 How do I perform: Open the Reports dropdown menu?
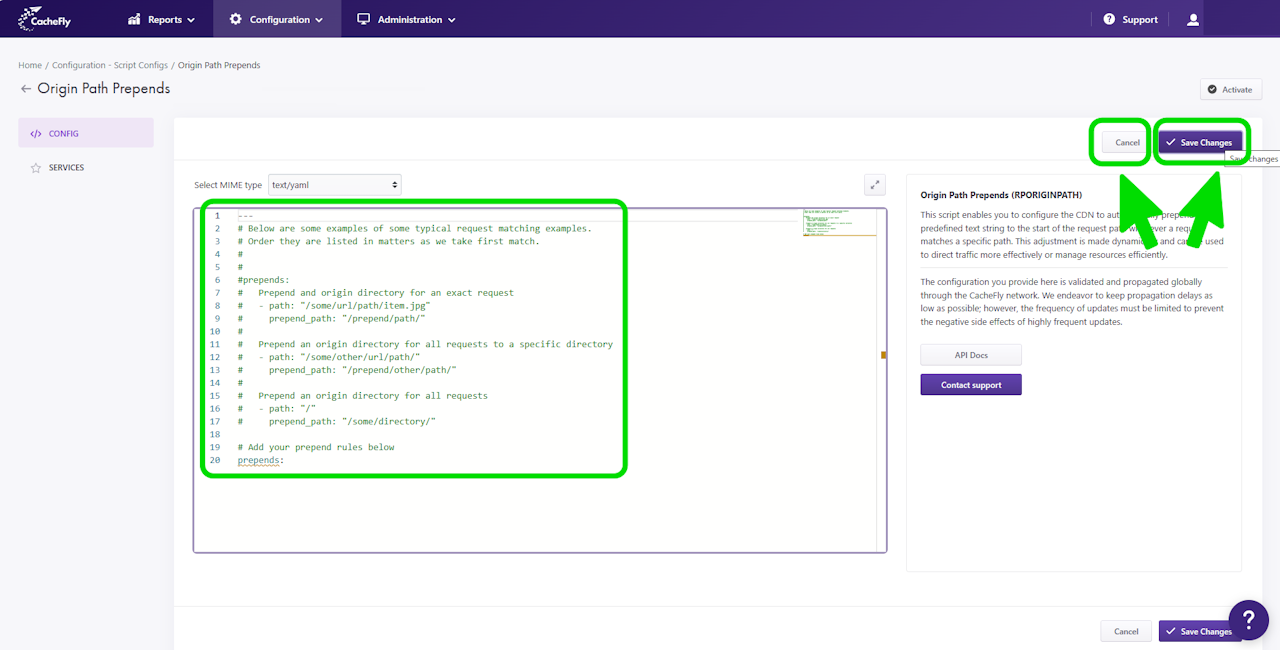(x=162, y=19)
